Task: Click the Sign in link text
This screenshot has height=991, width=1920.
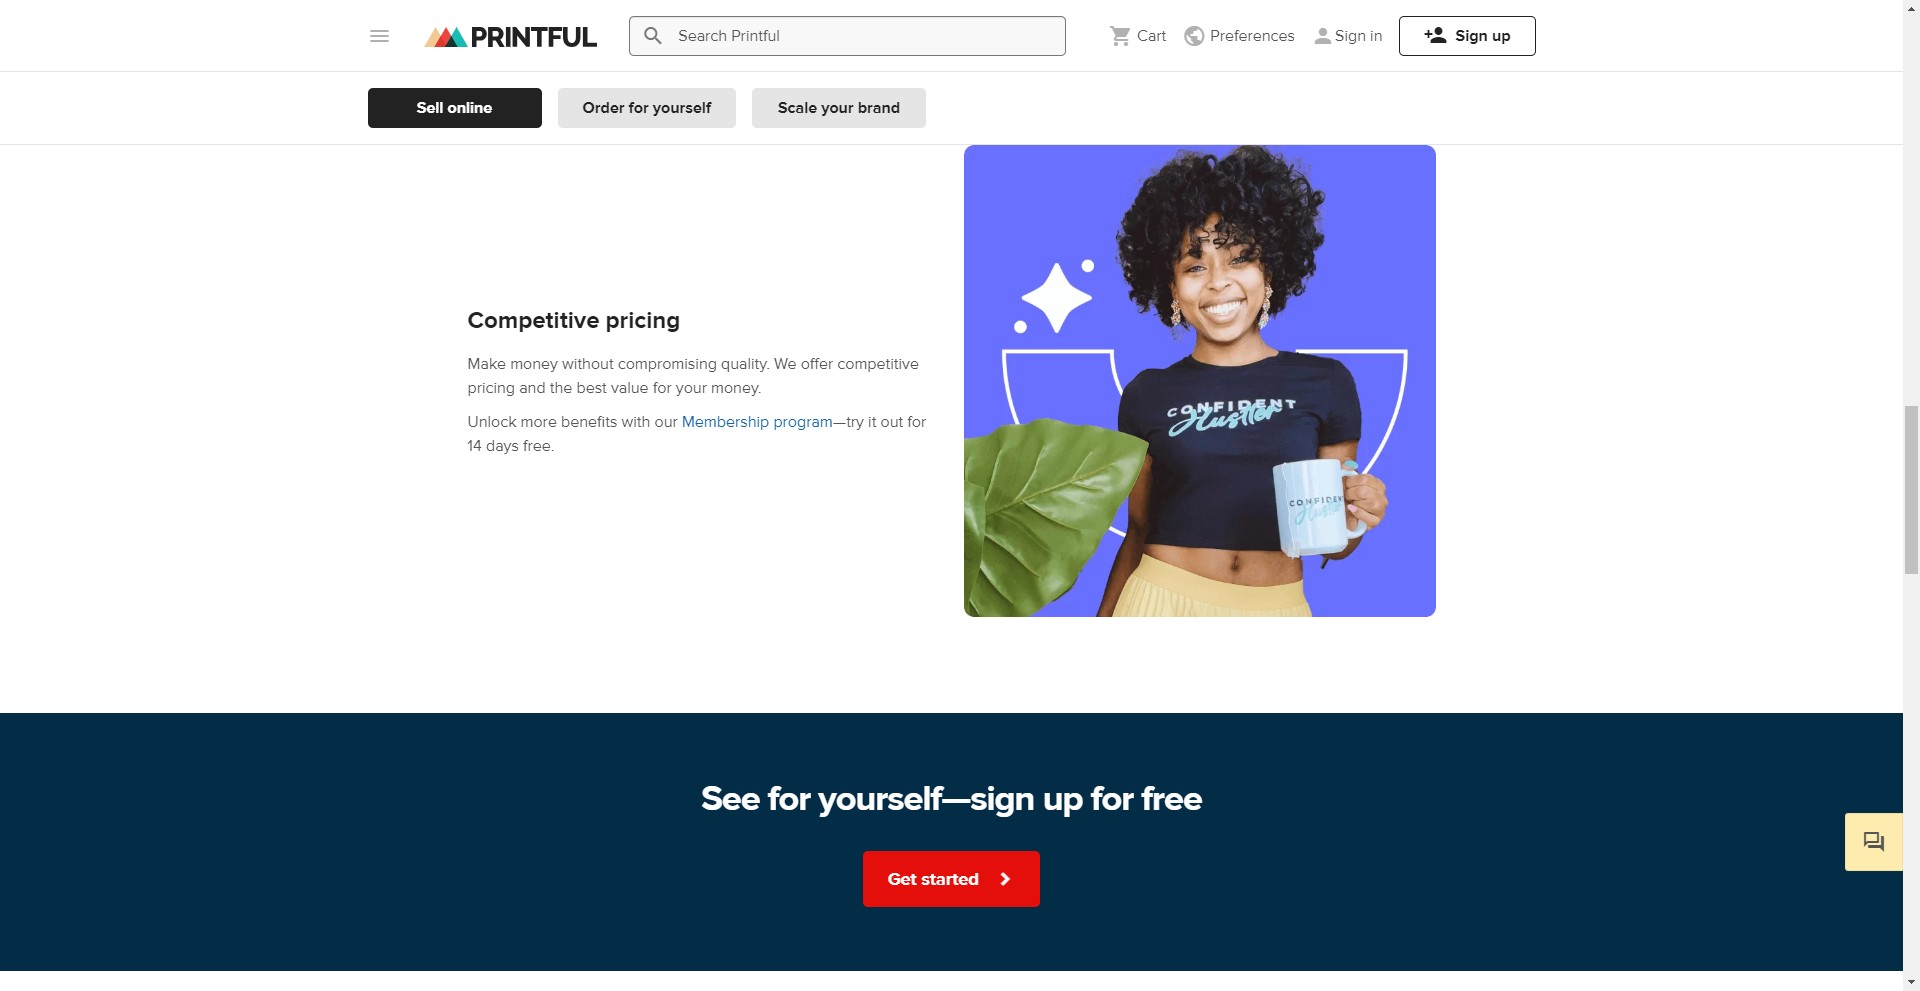Action: 1358,36
